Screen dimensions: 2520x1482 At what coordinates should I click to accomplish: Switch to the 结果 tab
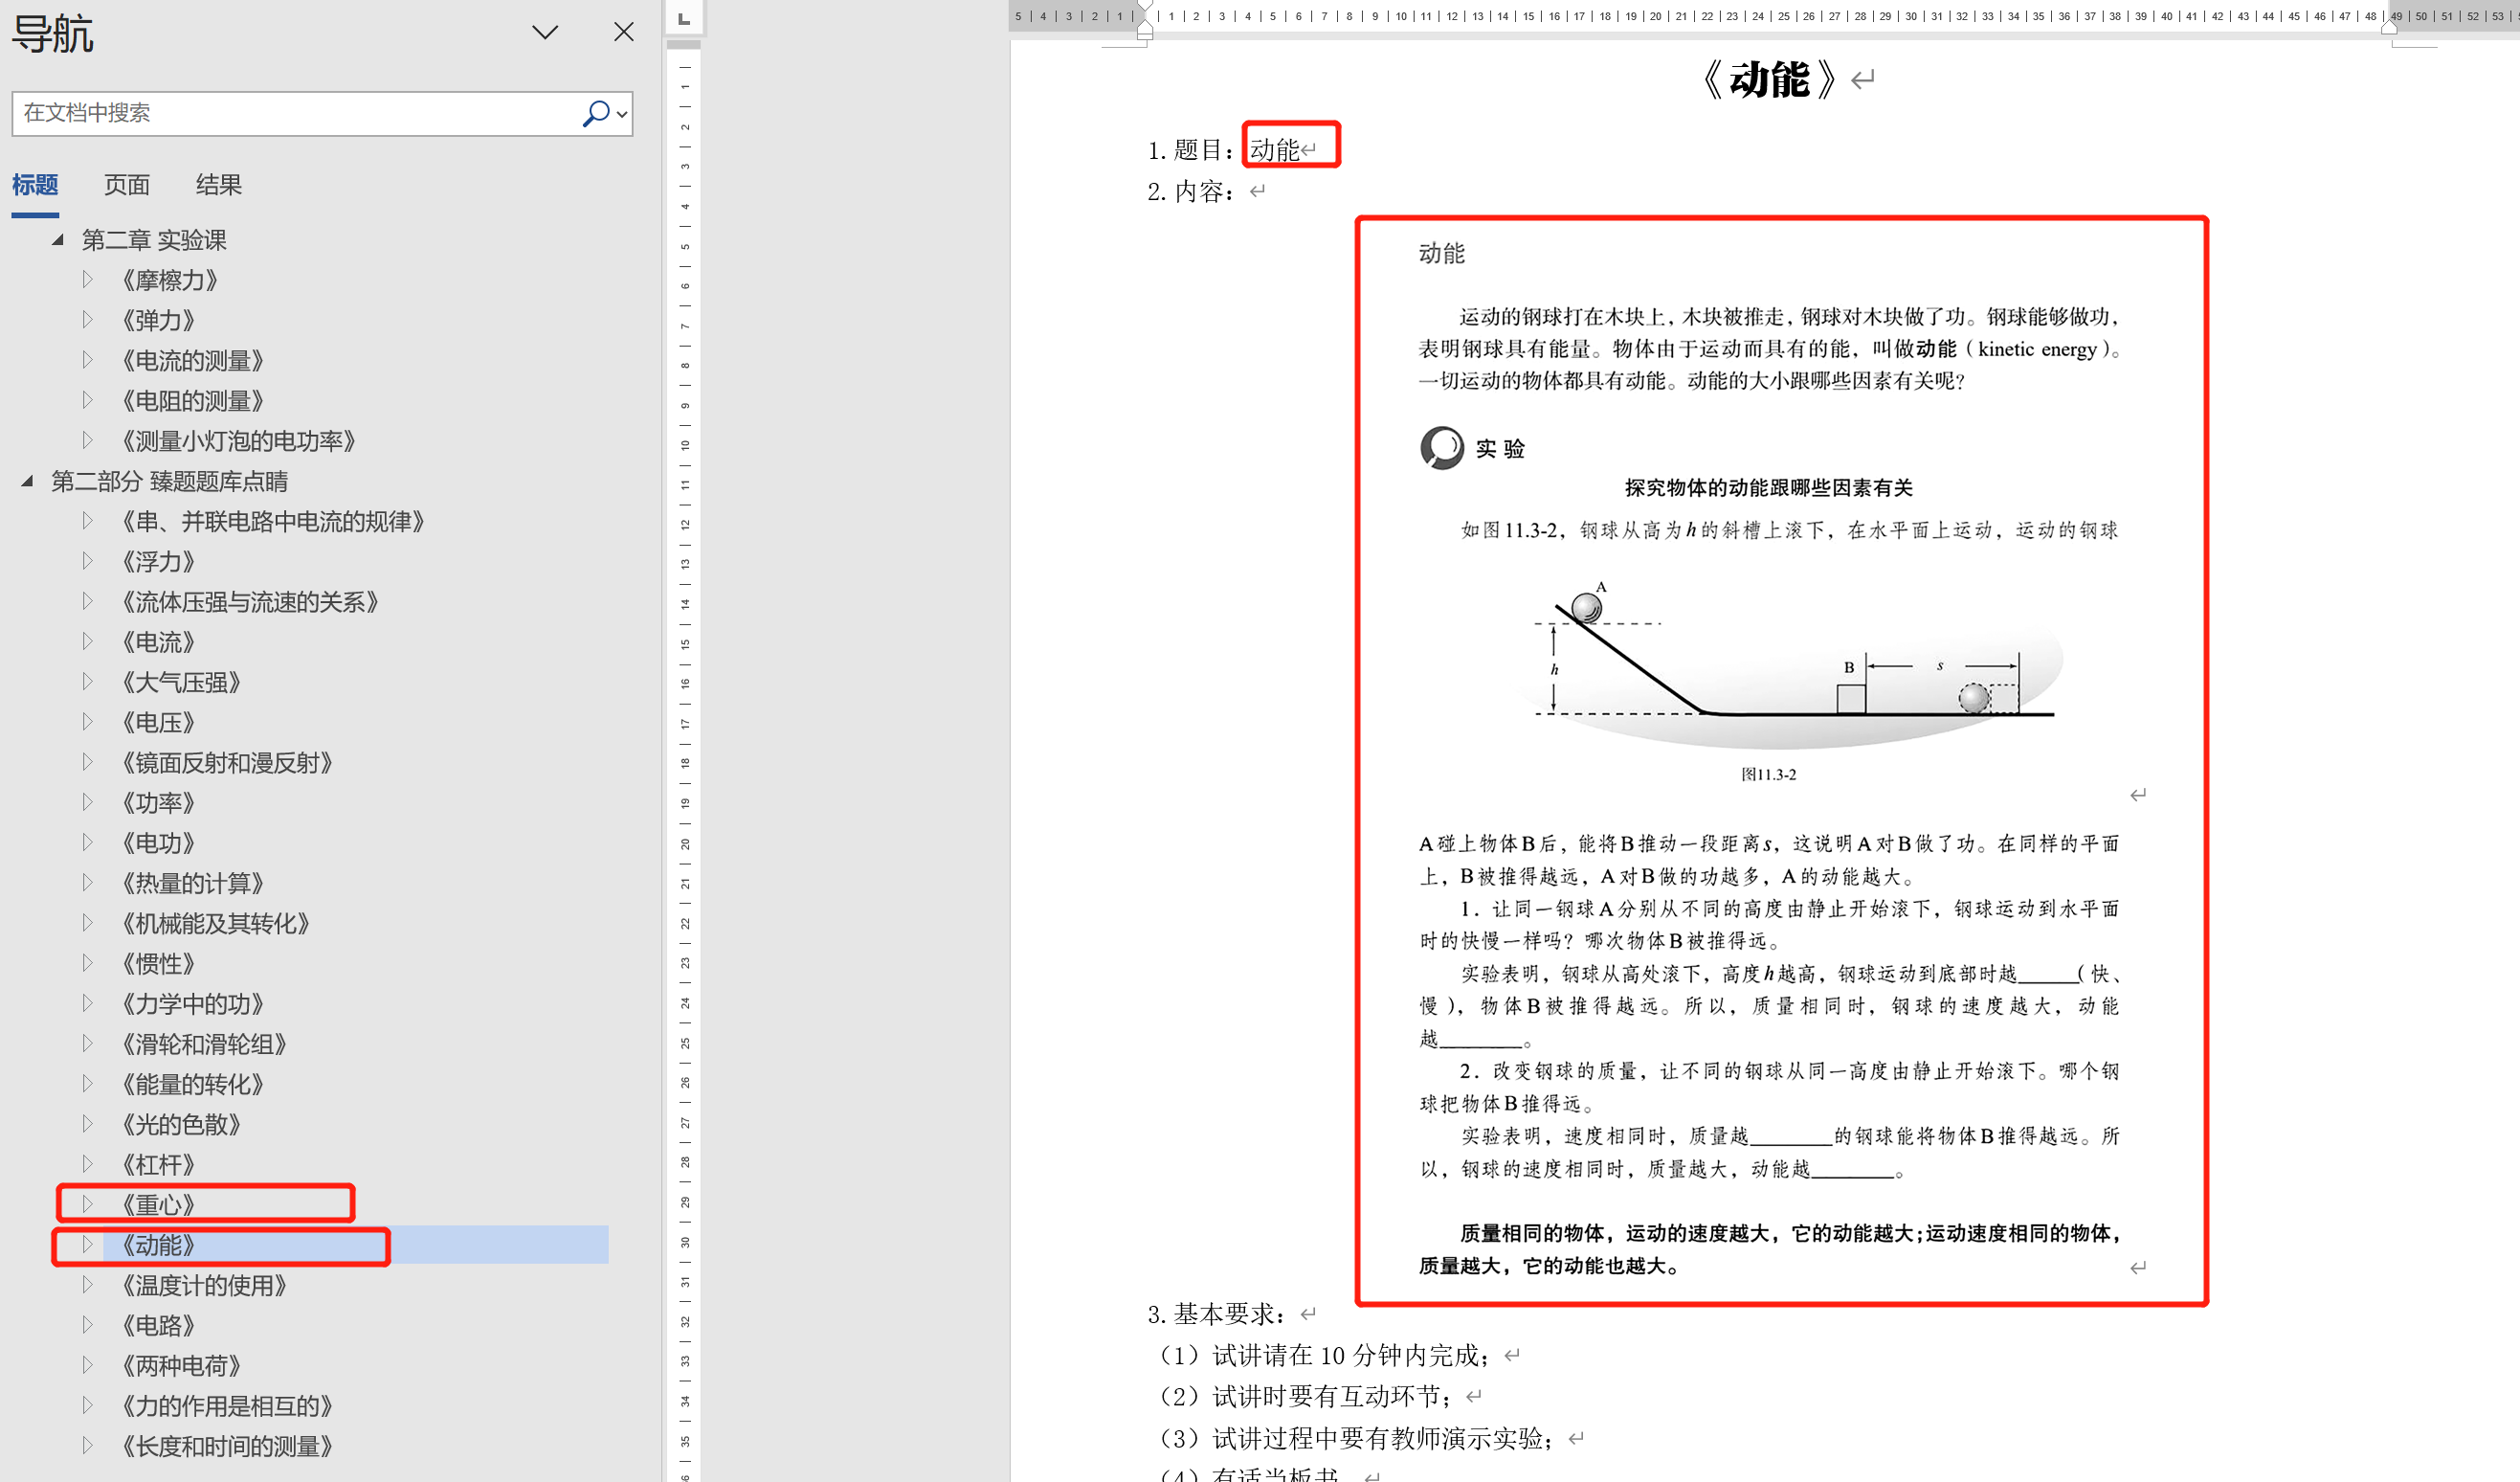[218, 185]
